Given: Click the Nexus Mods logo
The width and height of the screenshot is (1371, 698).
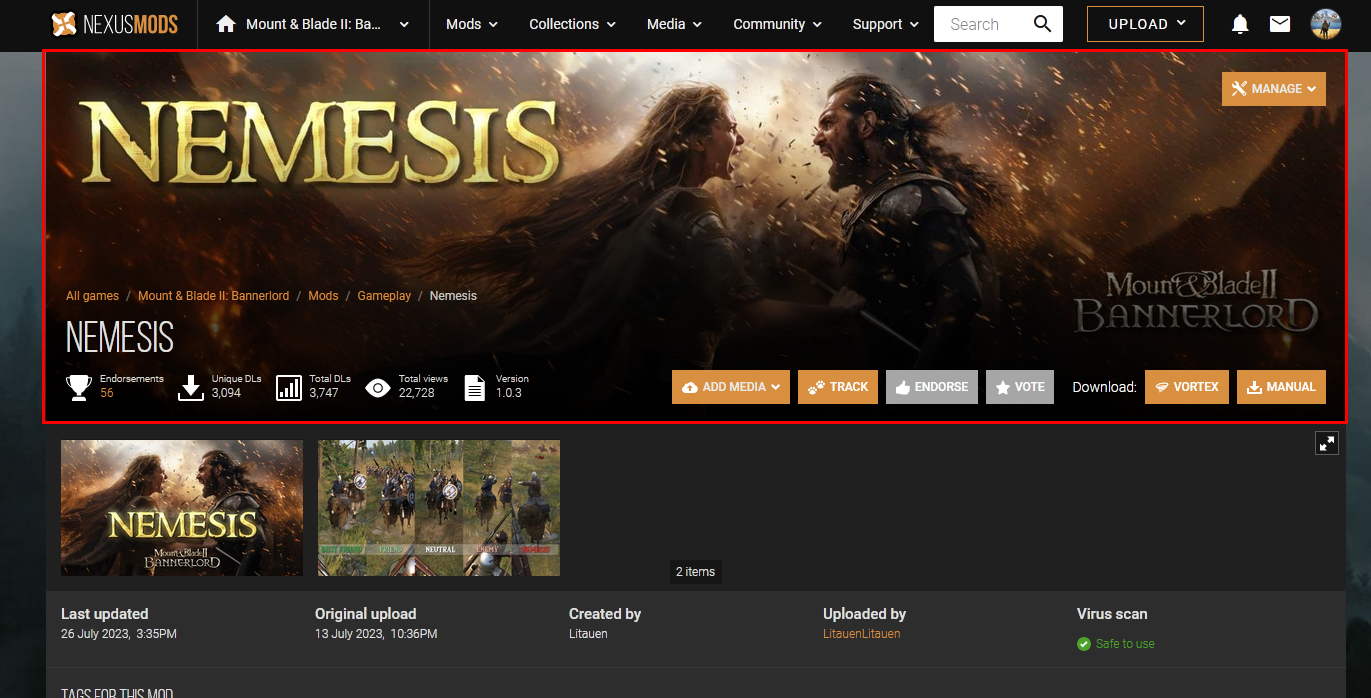Looking at the screenshot, I should (115, 24).
